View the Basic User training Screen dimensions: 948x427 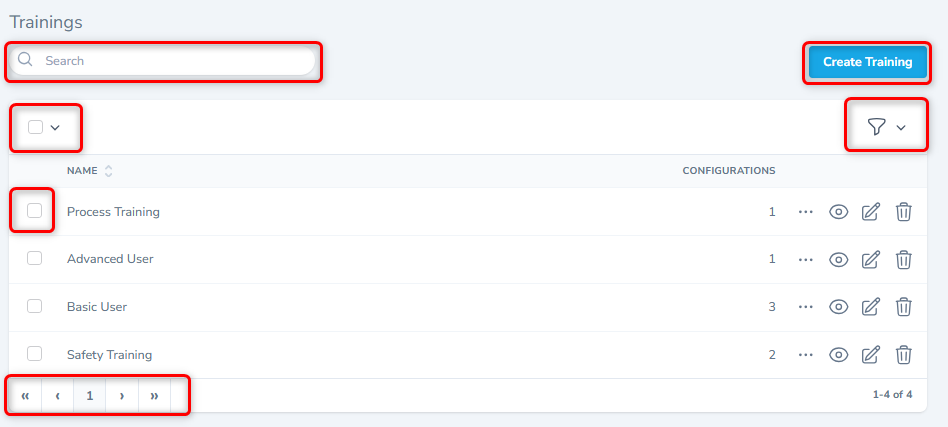[839, 307]
